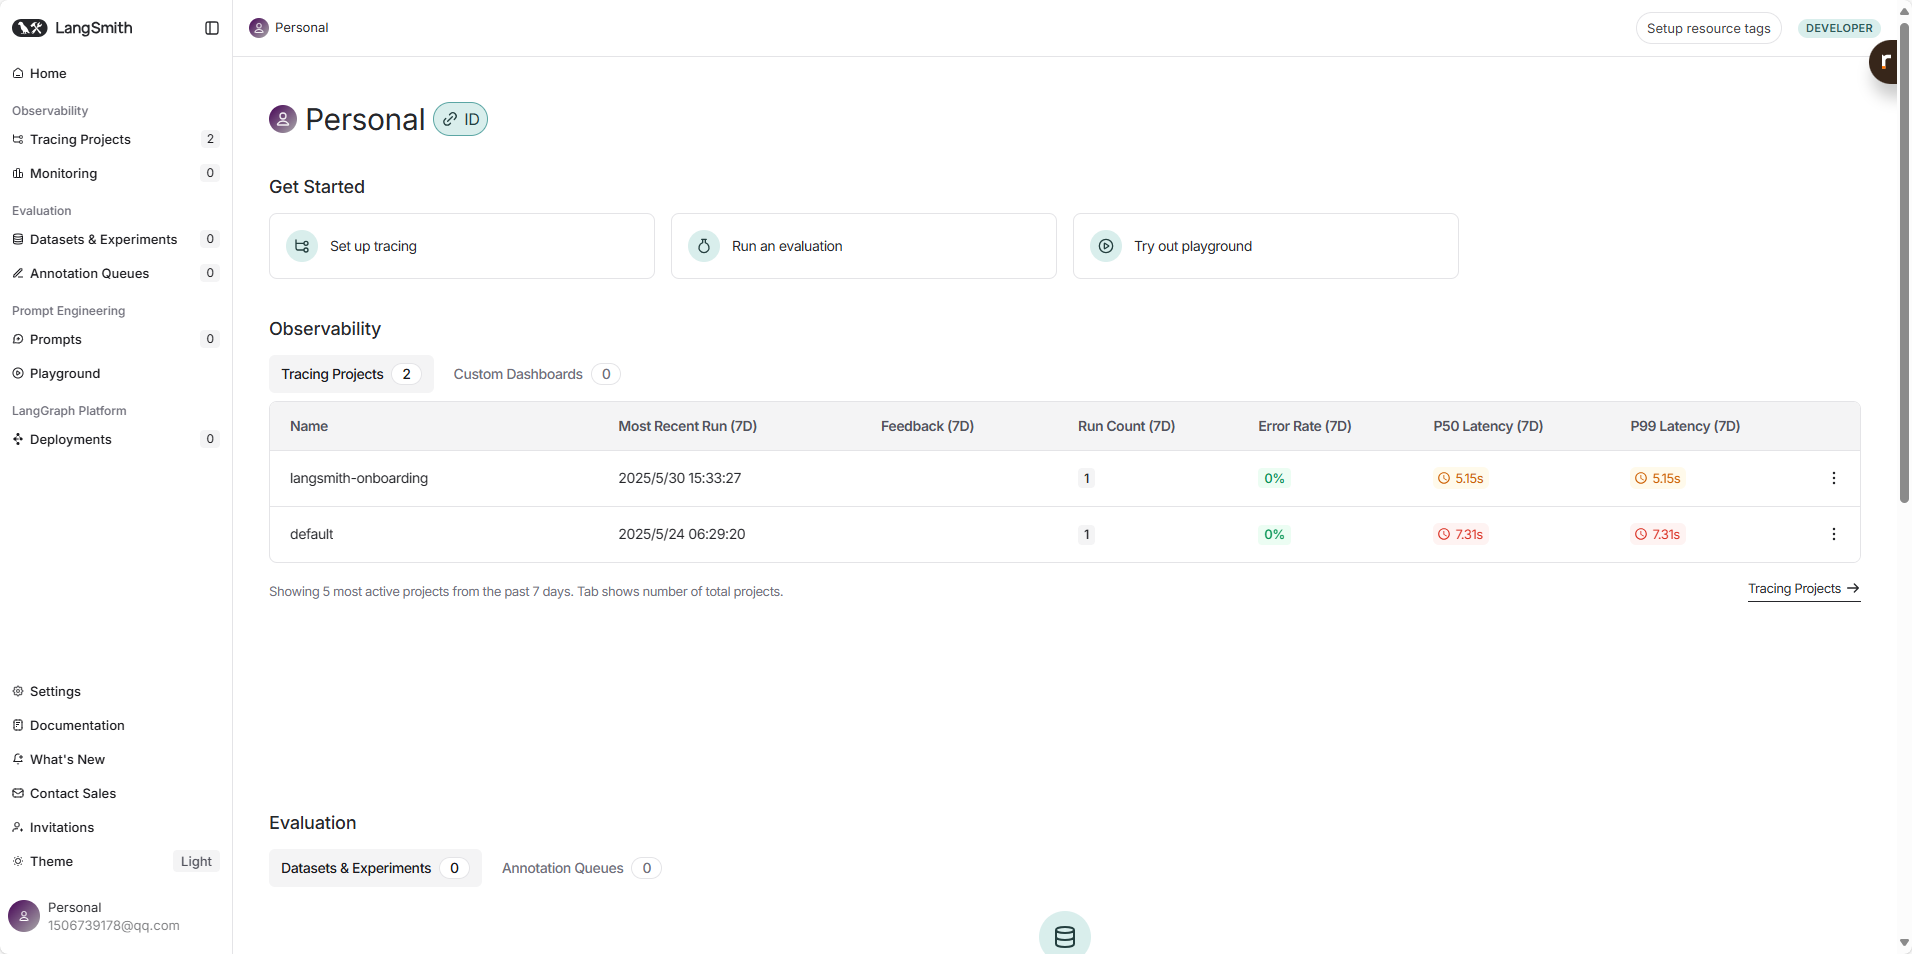Open Playground from the sidebar
Image resolution: width=1912 pixels, height=954 pixels.
pyautogui.click(x=116, y=373)
